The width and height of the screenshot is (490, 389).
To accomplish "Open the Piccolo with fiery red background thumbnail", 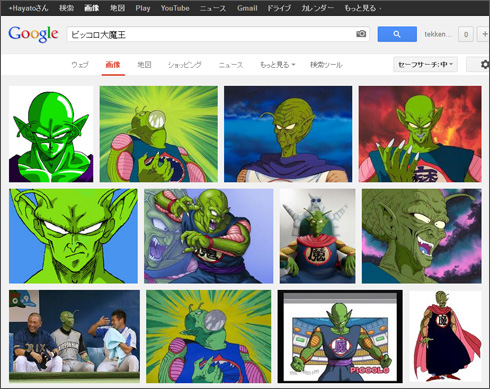I will (420, 134).
